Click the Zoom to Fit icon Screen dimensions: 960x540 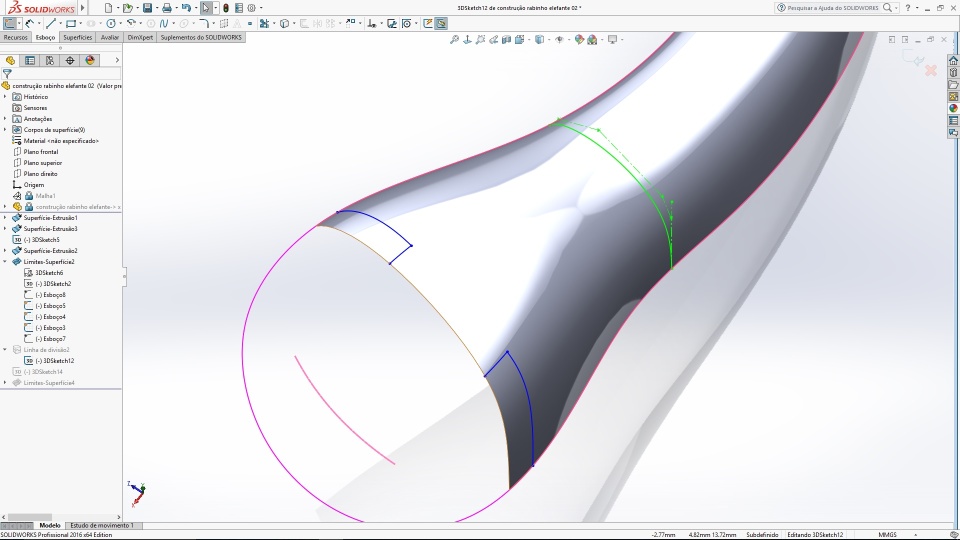[x=454, y=39]
